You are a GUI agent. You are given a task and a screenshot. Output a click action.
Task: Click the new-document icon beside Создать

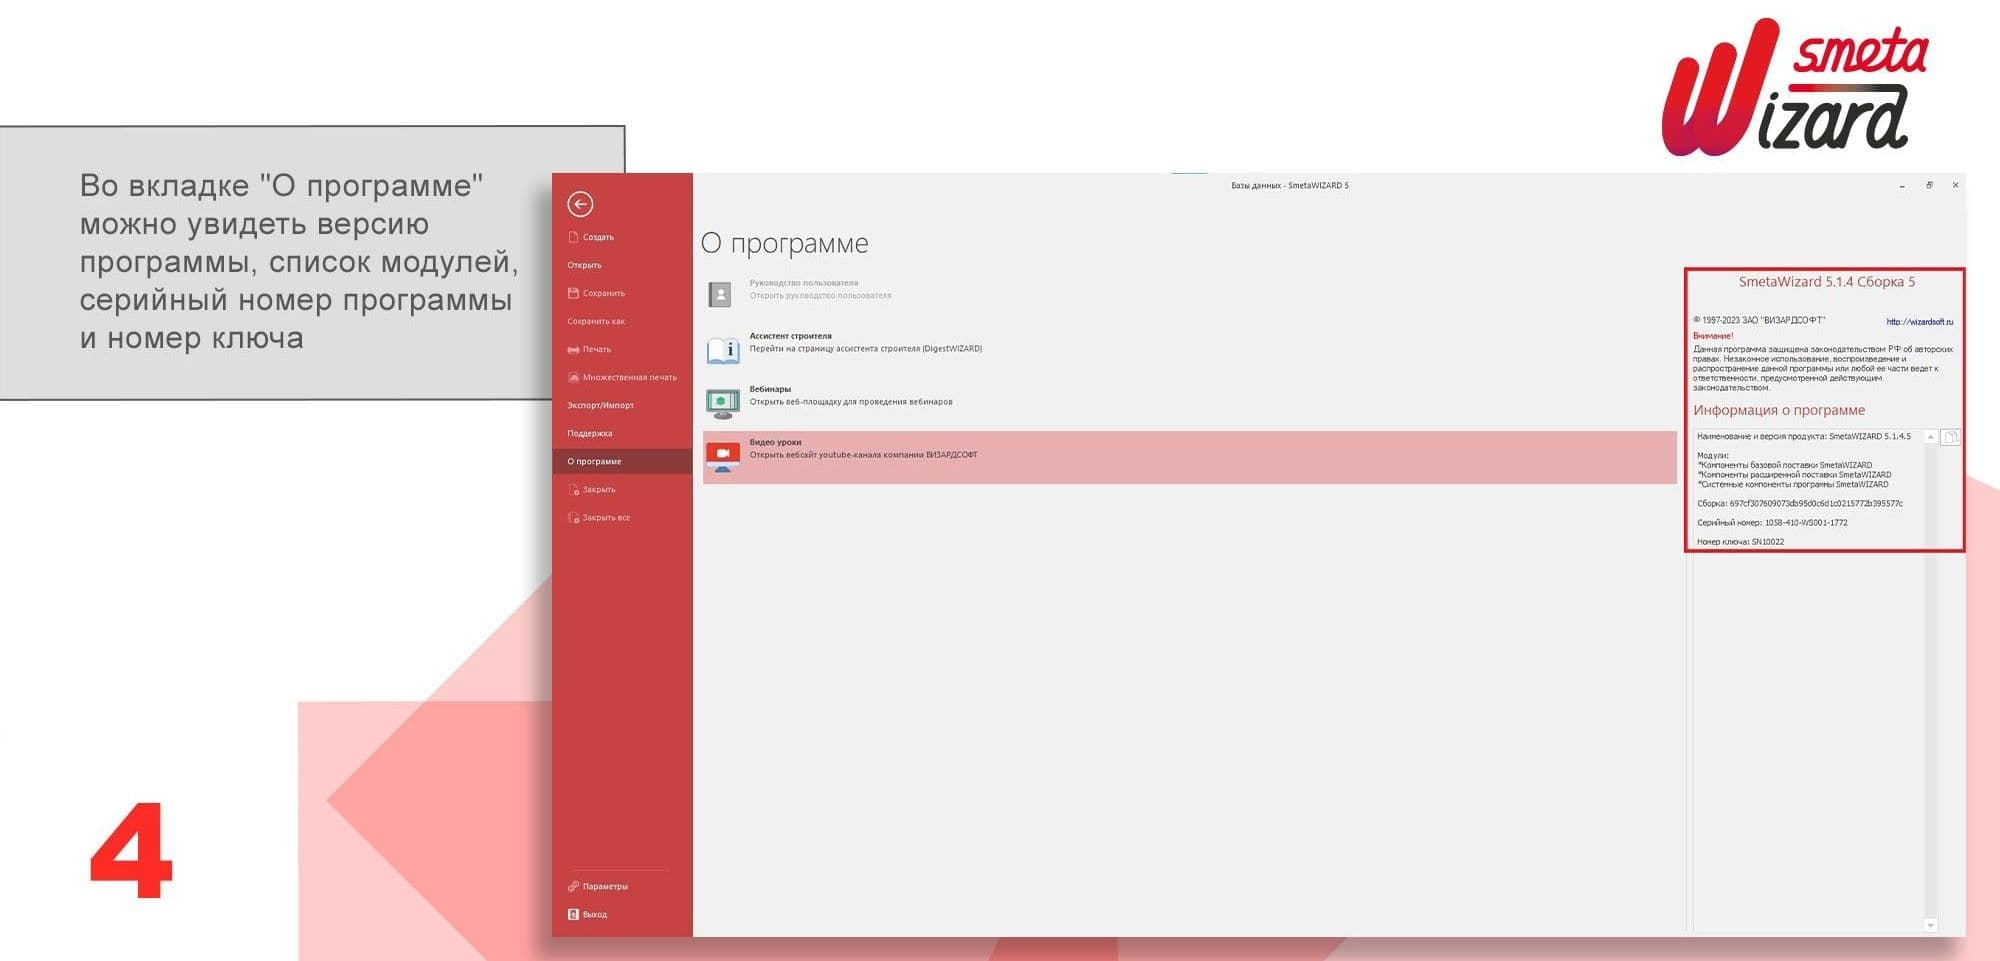(x=573, y=237)
